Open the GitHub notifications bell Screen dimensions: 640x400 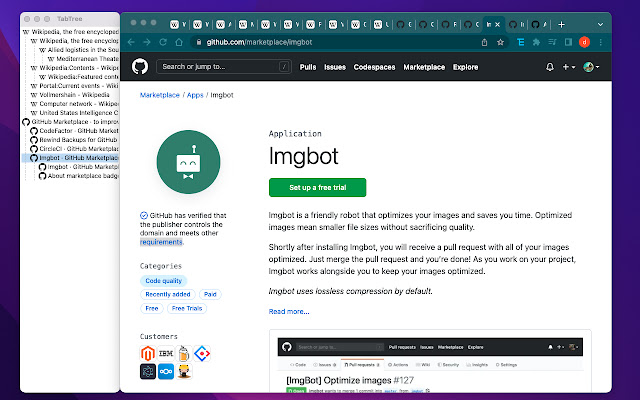coord(549,67)
